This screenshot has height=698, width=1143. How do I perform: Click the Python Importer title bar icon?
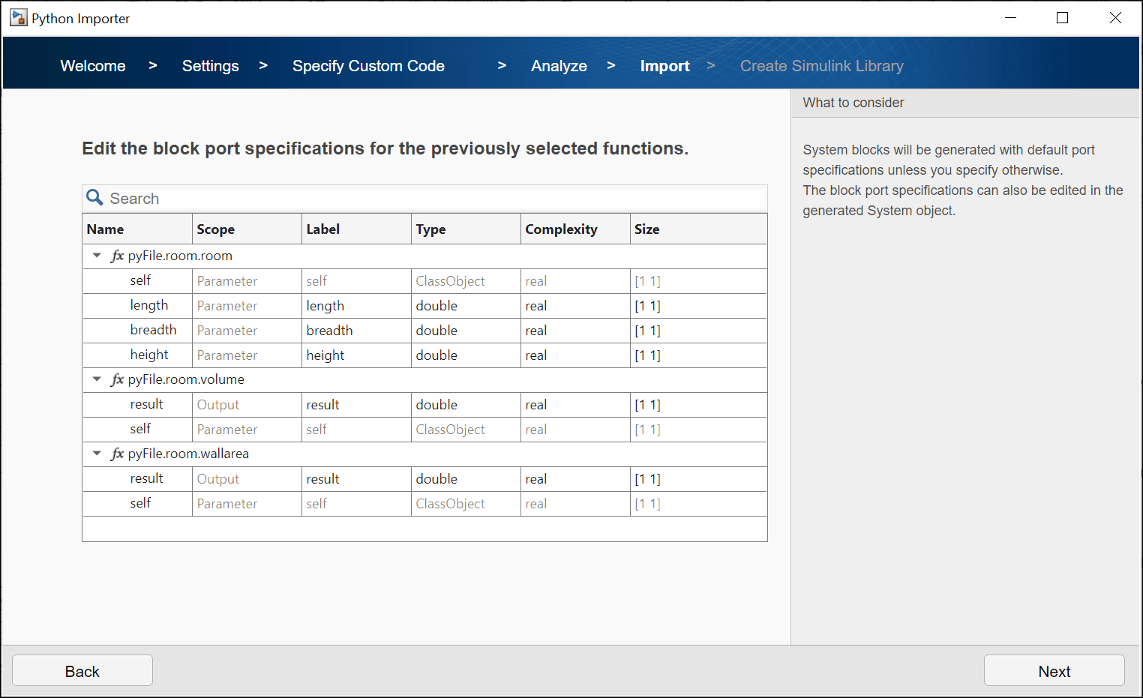click(18, 17)
